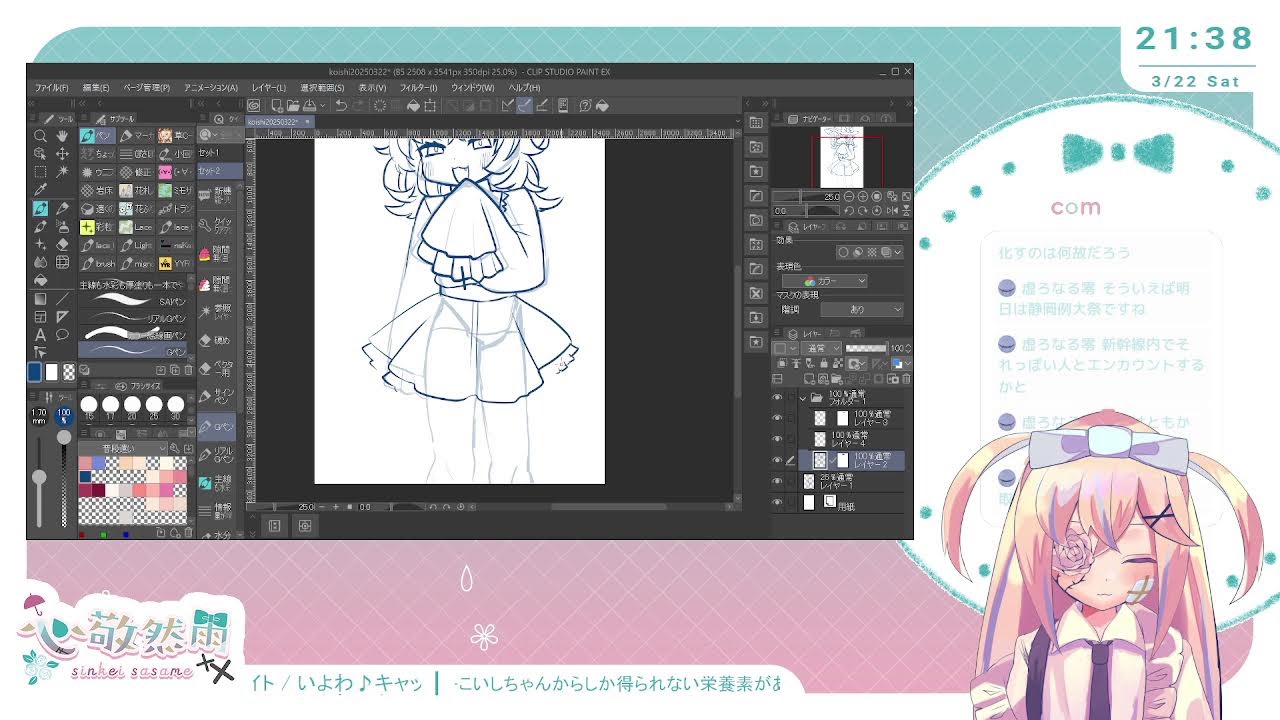Select the Text tool (A)
1280x720 pixels.
(x=40, y=335)
